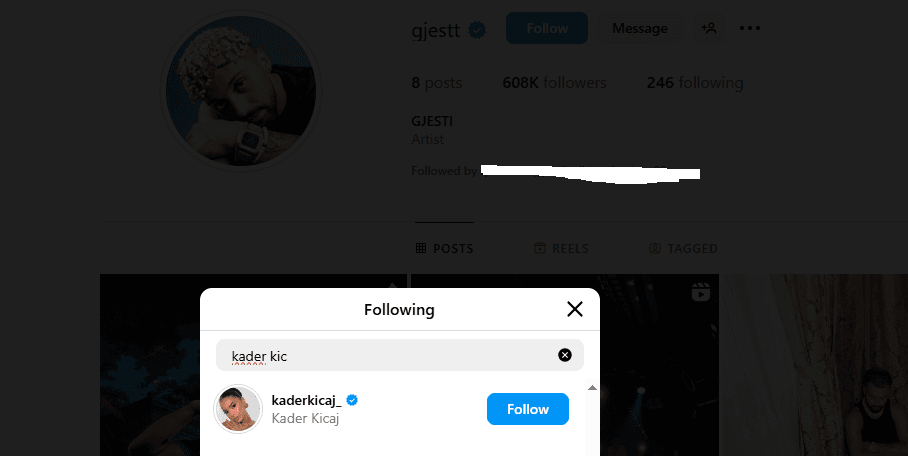Clear the search field text
Image resolution: width=908 pixels, height=456 pixels.
click(564, 355)
